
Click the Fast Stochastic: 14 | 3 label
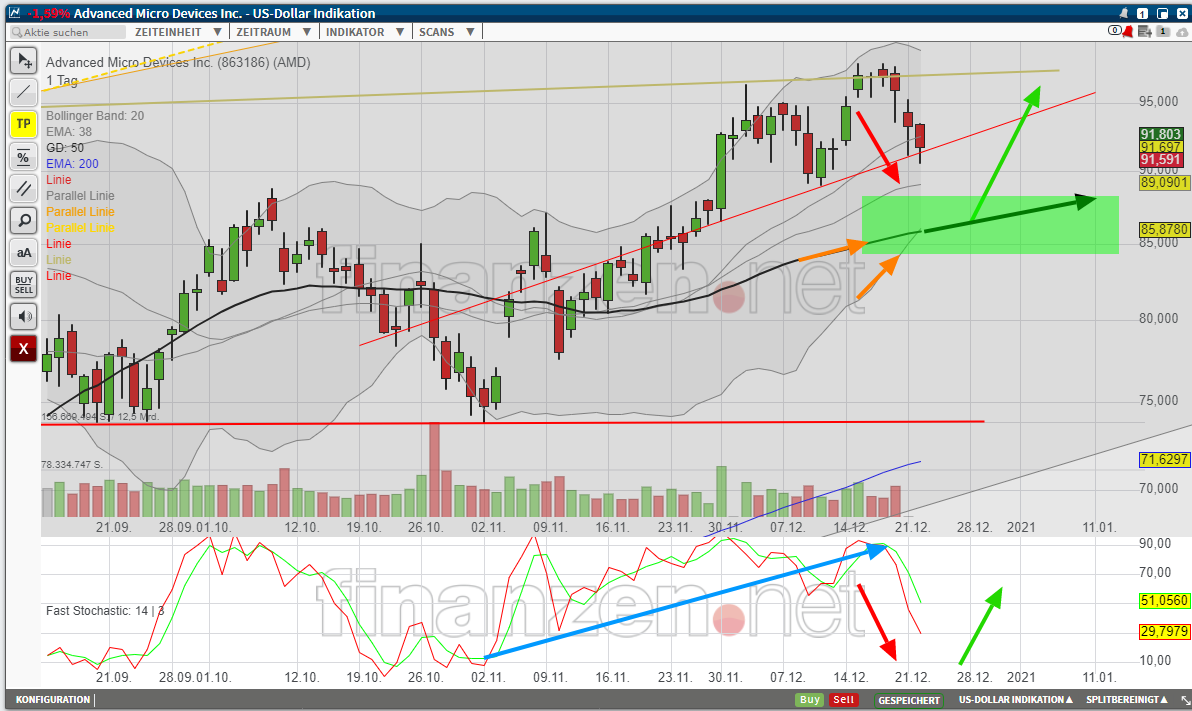(105, 611)
